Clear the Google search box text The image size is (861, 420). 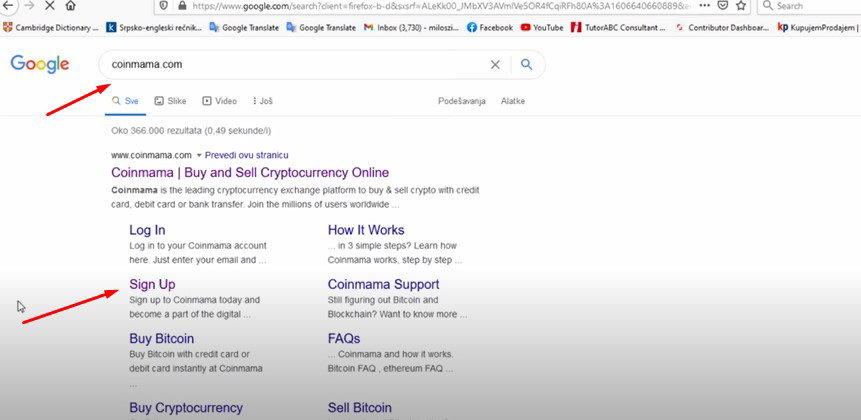click(x=495, y=65)
